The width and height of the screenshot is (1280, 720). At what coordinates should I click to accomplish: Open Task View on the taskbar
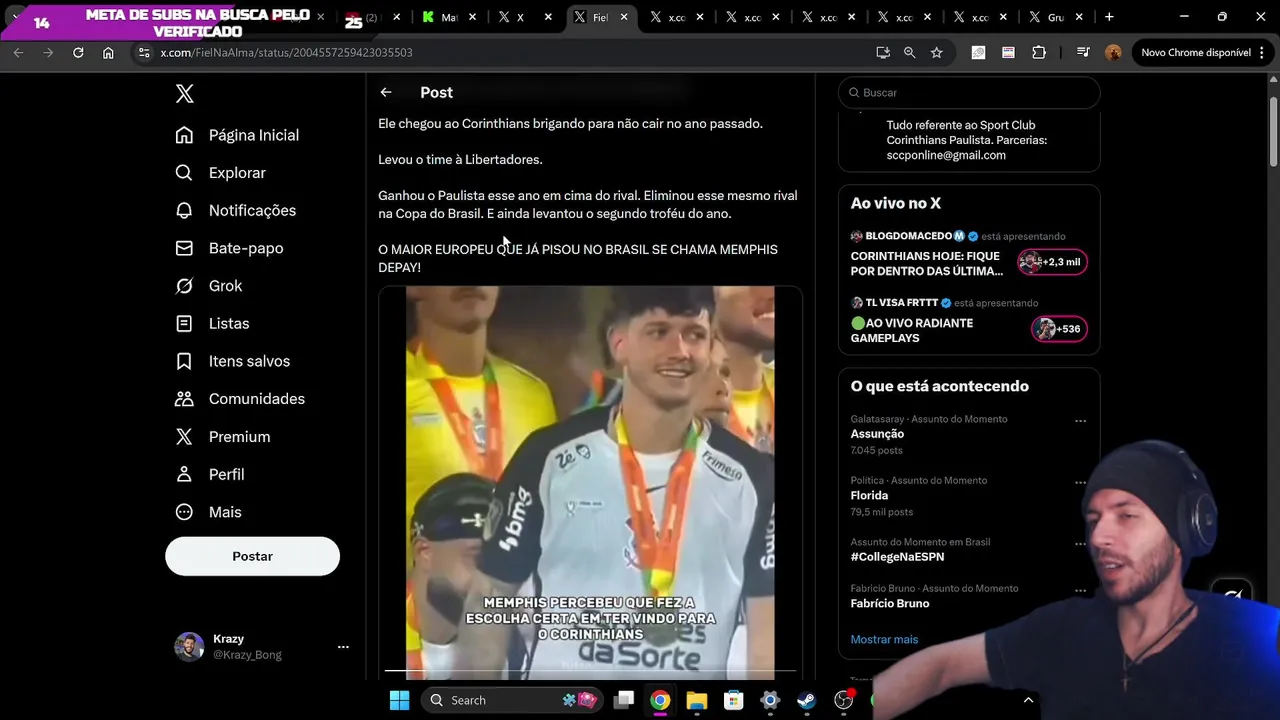[x=624, y=700]
